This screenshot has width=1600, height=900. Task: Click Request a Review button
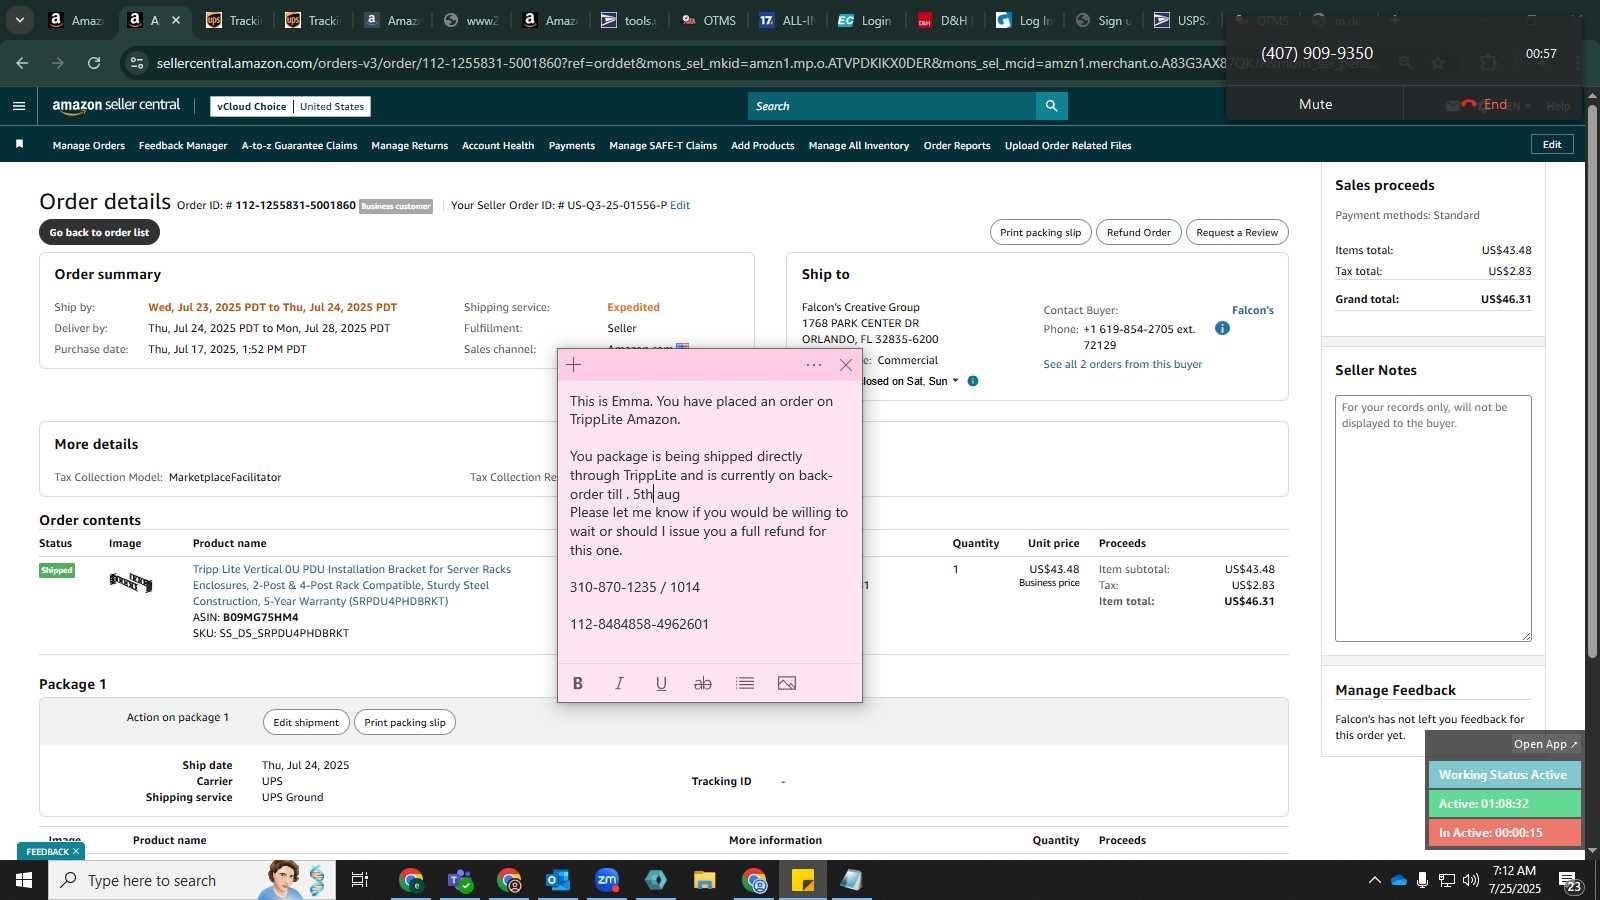point(1237,232)
